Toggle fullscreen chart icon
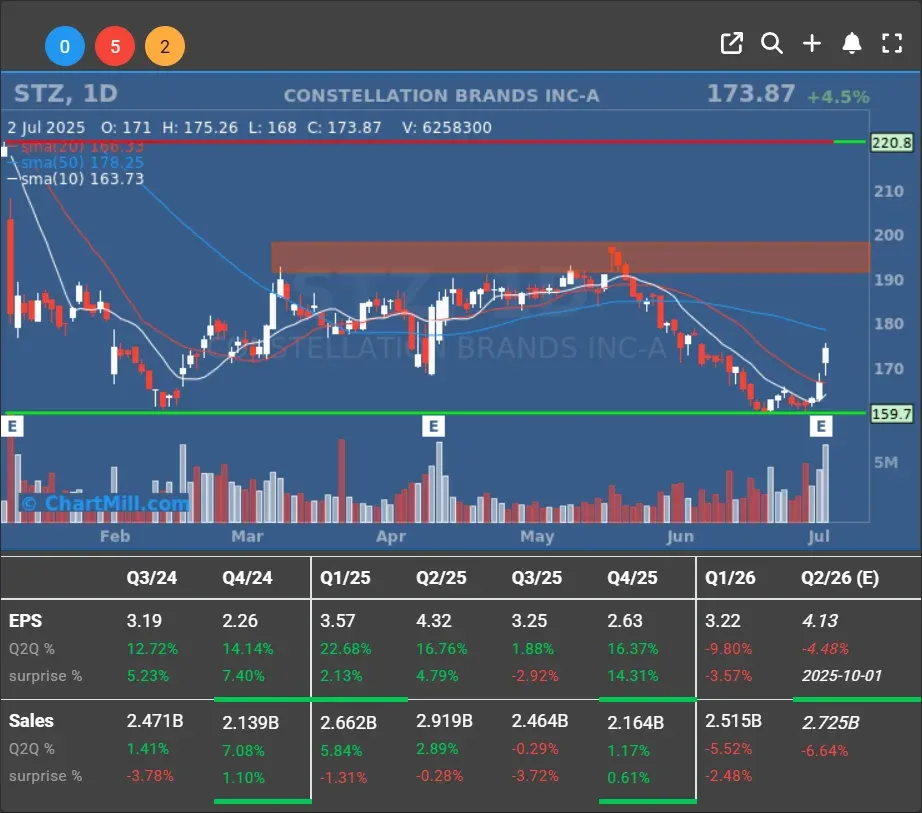This screenshot has width=922, height=813. [x=892, y=44]
